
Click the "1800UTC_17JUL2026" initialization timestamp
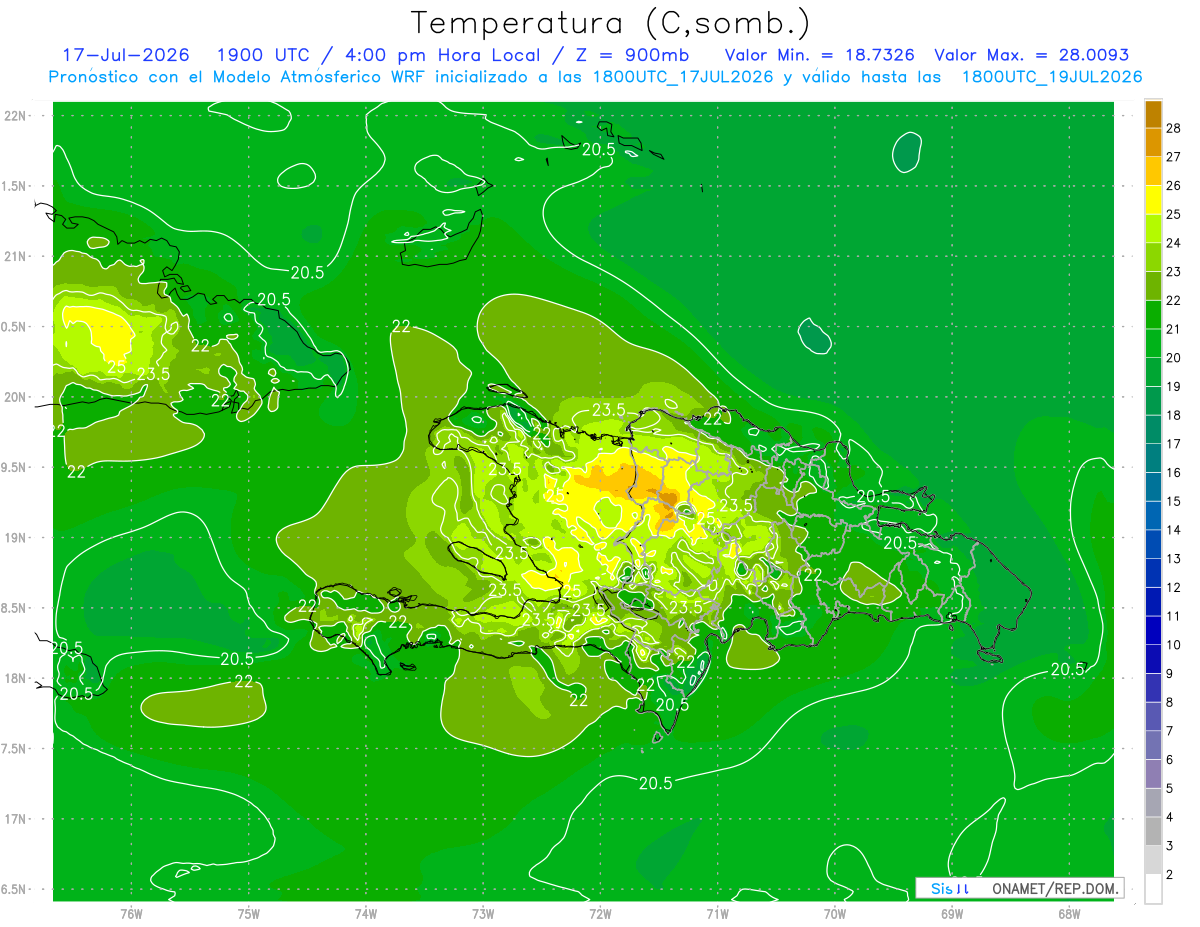(683, 77)
